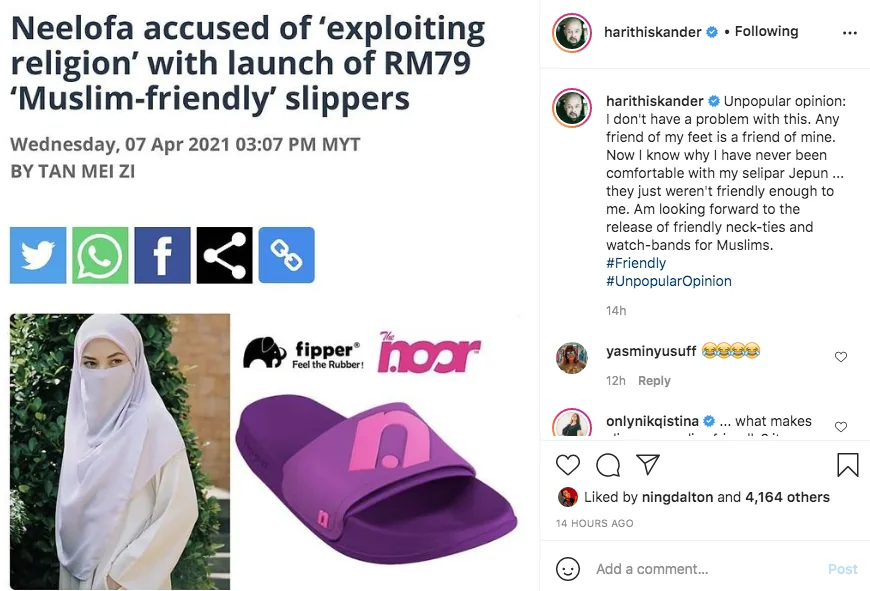
Task: Open the comment bubble icon
Action: point(608,465)
